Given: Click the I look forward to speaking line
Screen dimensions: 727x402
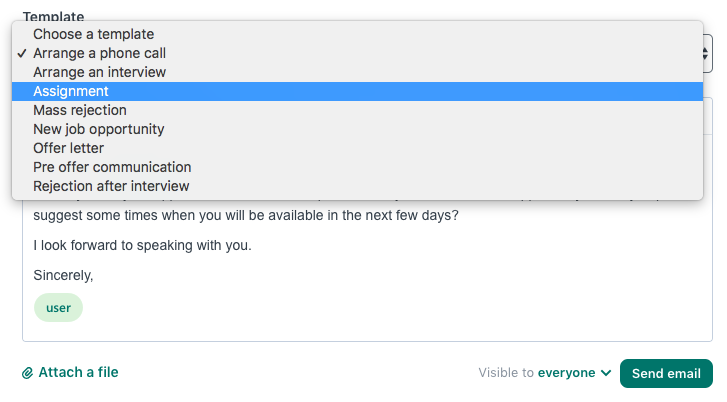Looking at the screenshot, I should [x=142, y=245].
